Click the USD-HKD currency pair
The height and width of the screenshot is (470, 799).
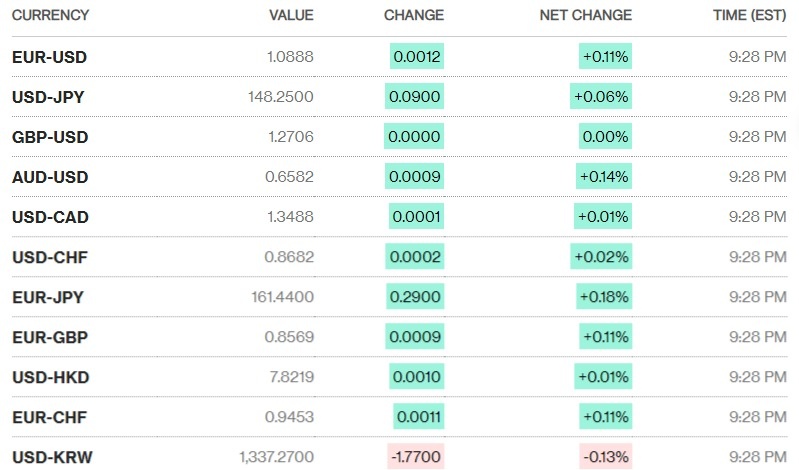click(x=50, y=377)
